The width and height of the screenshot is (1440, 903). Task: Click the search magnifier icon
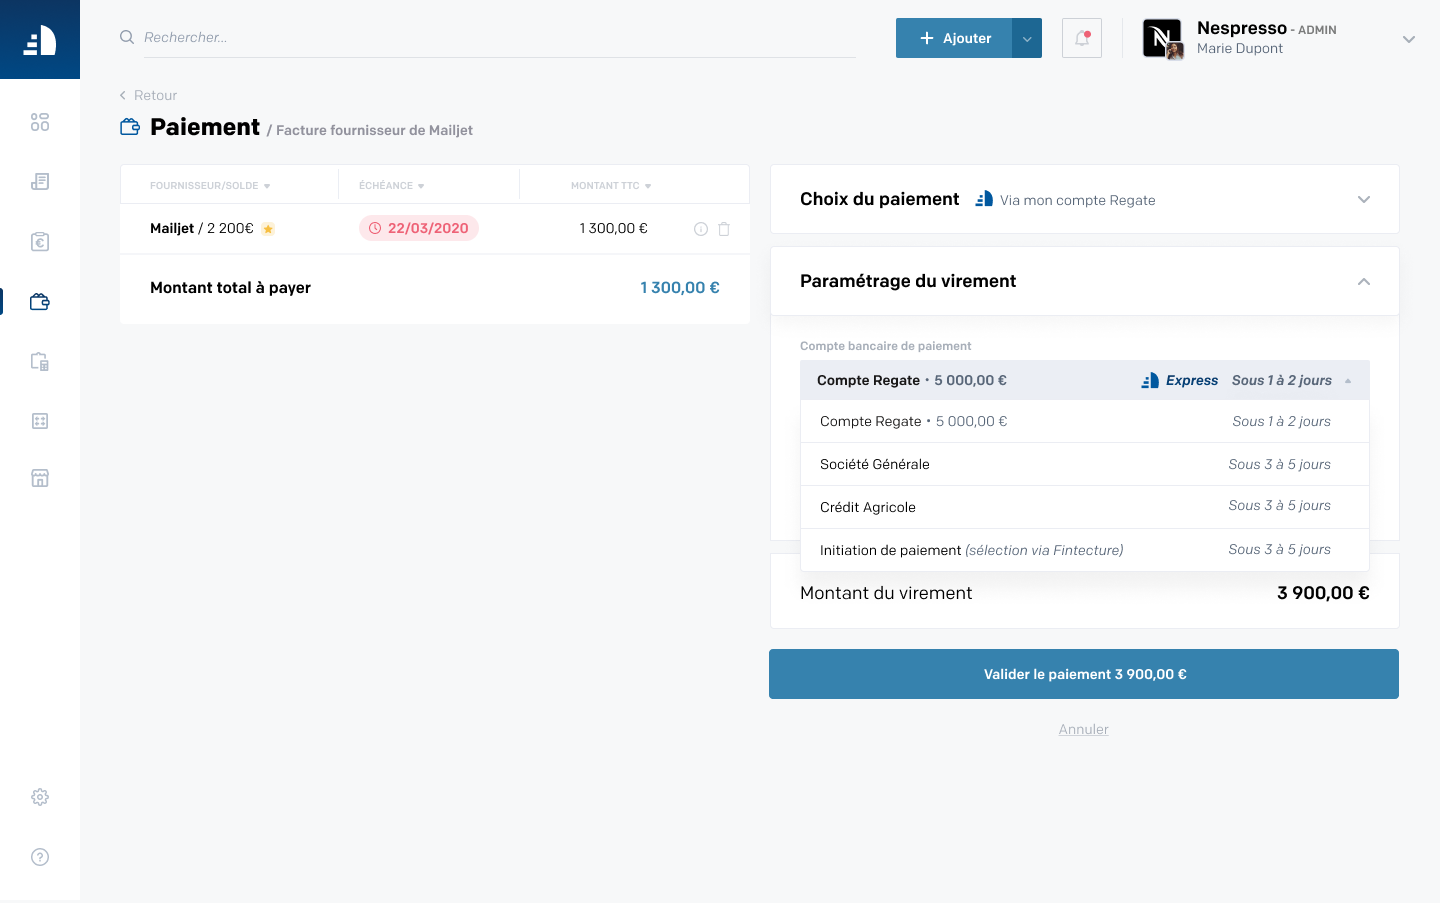pos(127,37)
